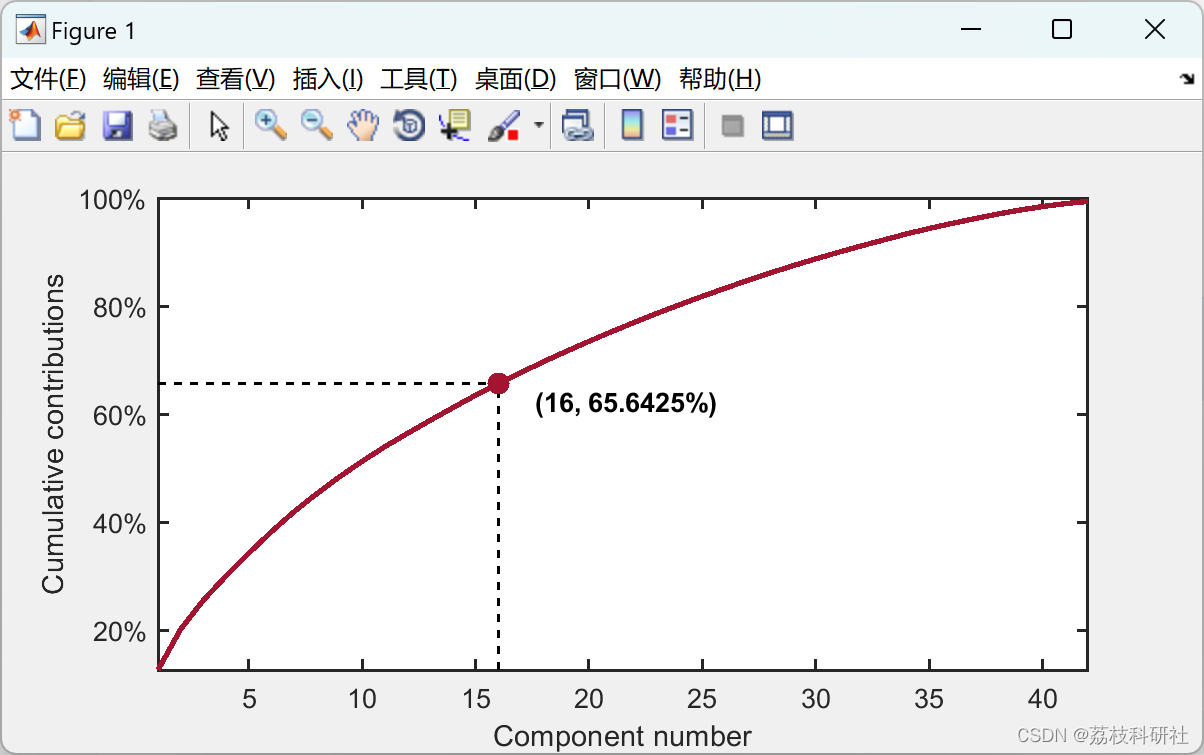Click the x-axis tick label "20"
Screen dimensions: 1204x755
click(x=589, y=698)
